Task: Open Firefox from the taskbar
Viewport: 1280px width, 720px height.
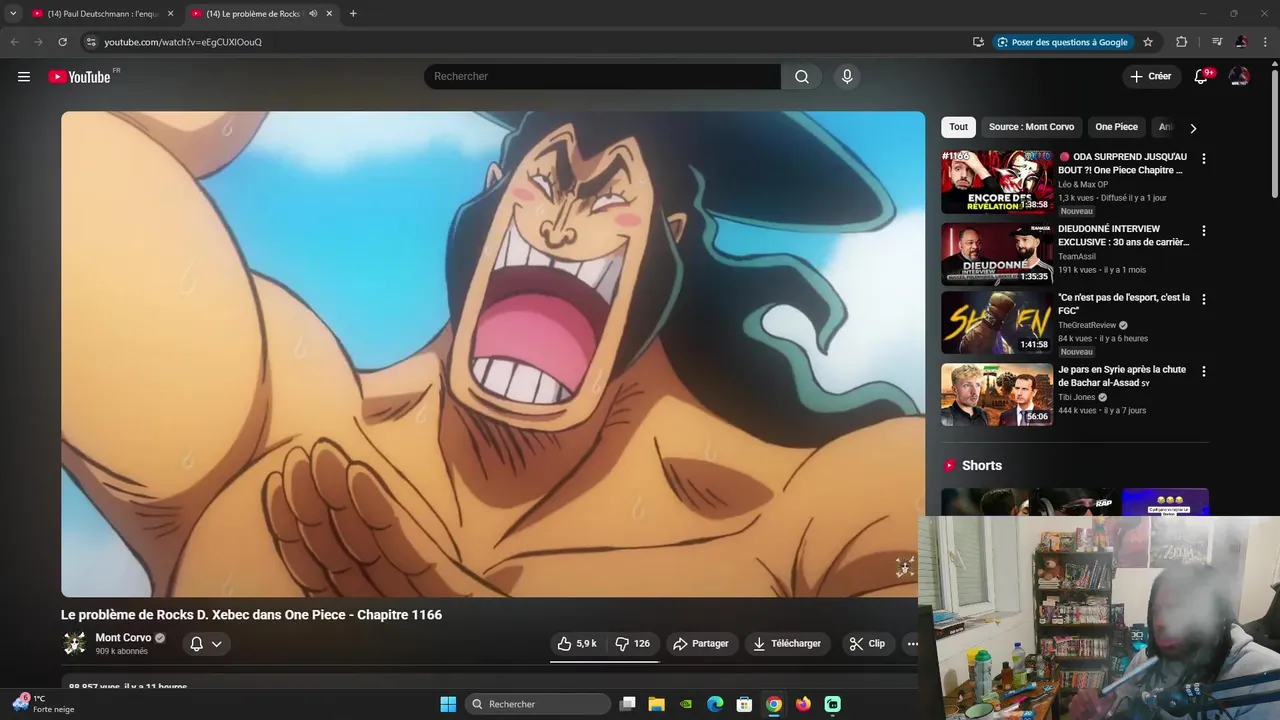Action: [x=803, y=704]
